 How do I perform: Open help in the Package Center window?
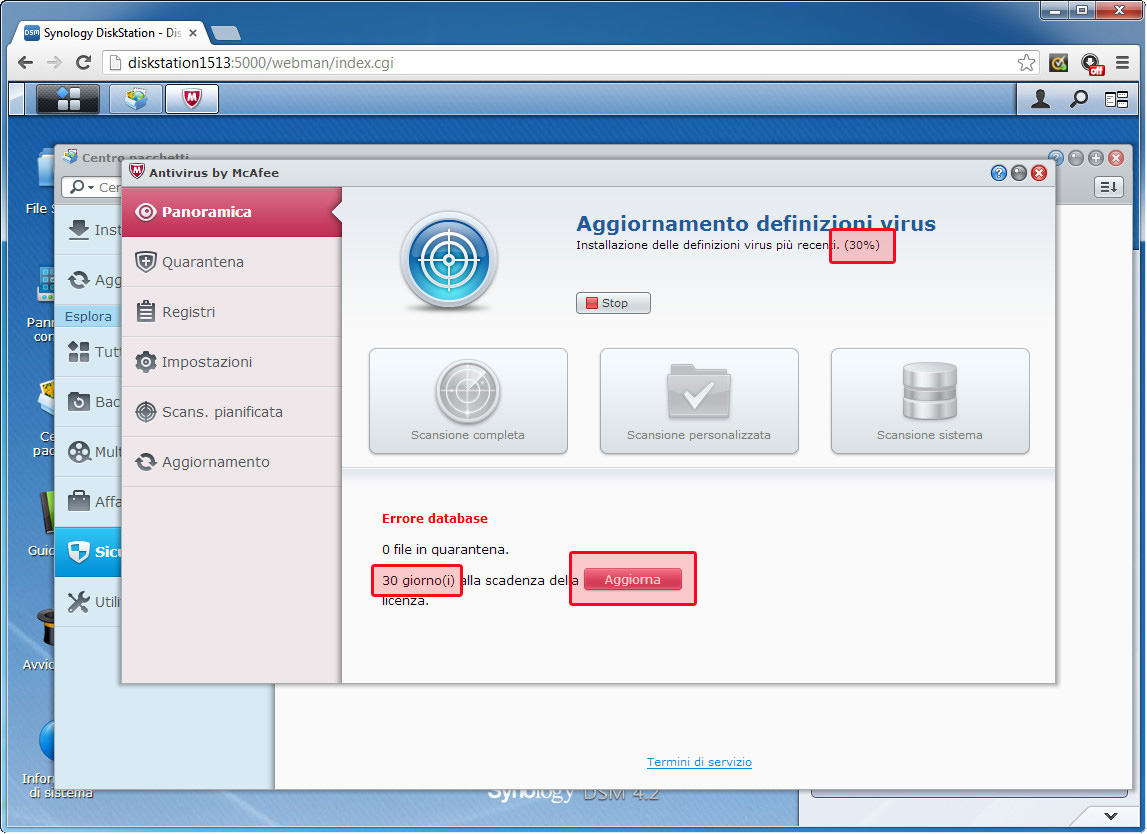1056,158
